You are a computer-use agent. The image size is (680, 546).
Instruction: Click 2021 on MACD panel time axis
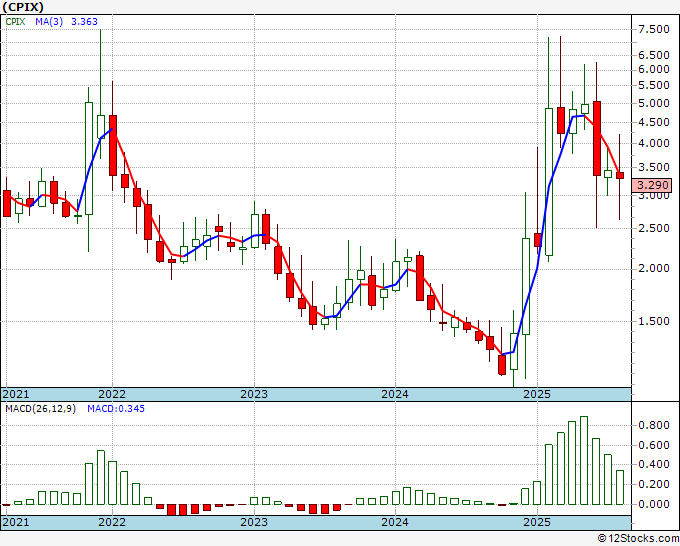tap(16, 522)
